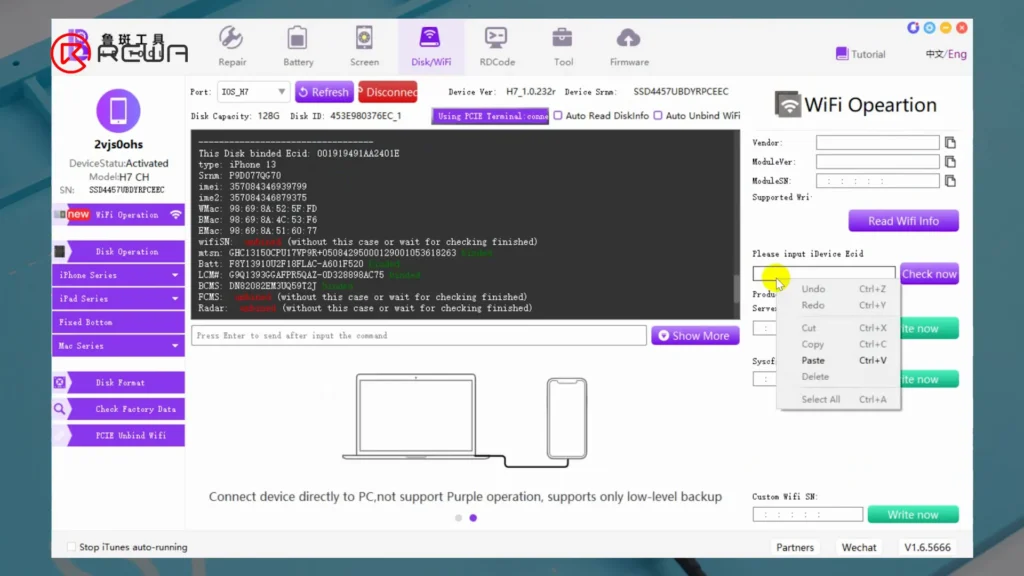Toggle Stop iTunes auto-running checkbox
1024x576 pixels.
[x=71, y=547]
